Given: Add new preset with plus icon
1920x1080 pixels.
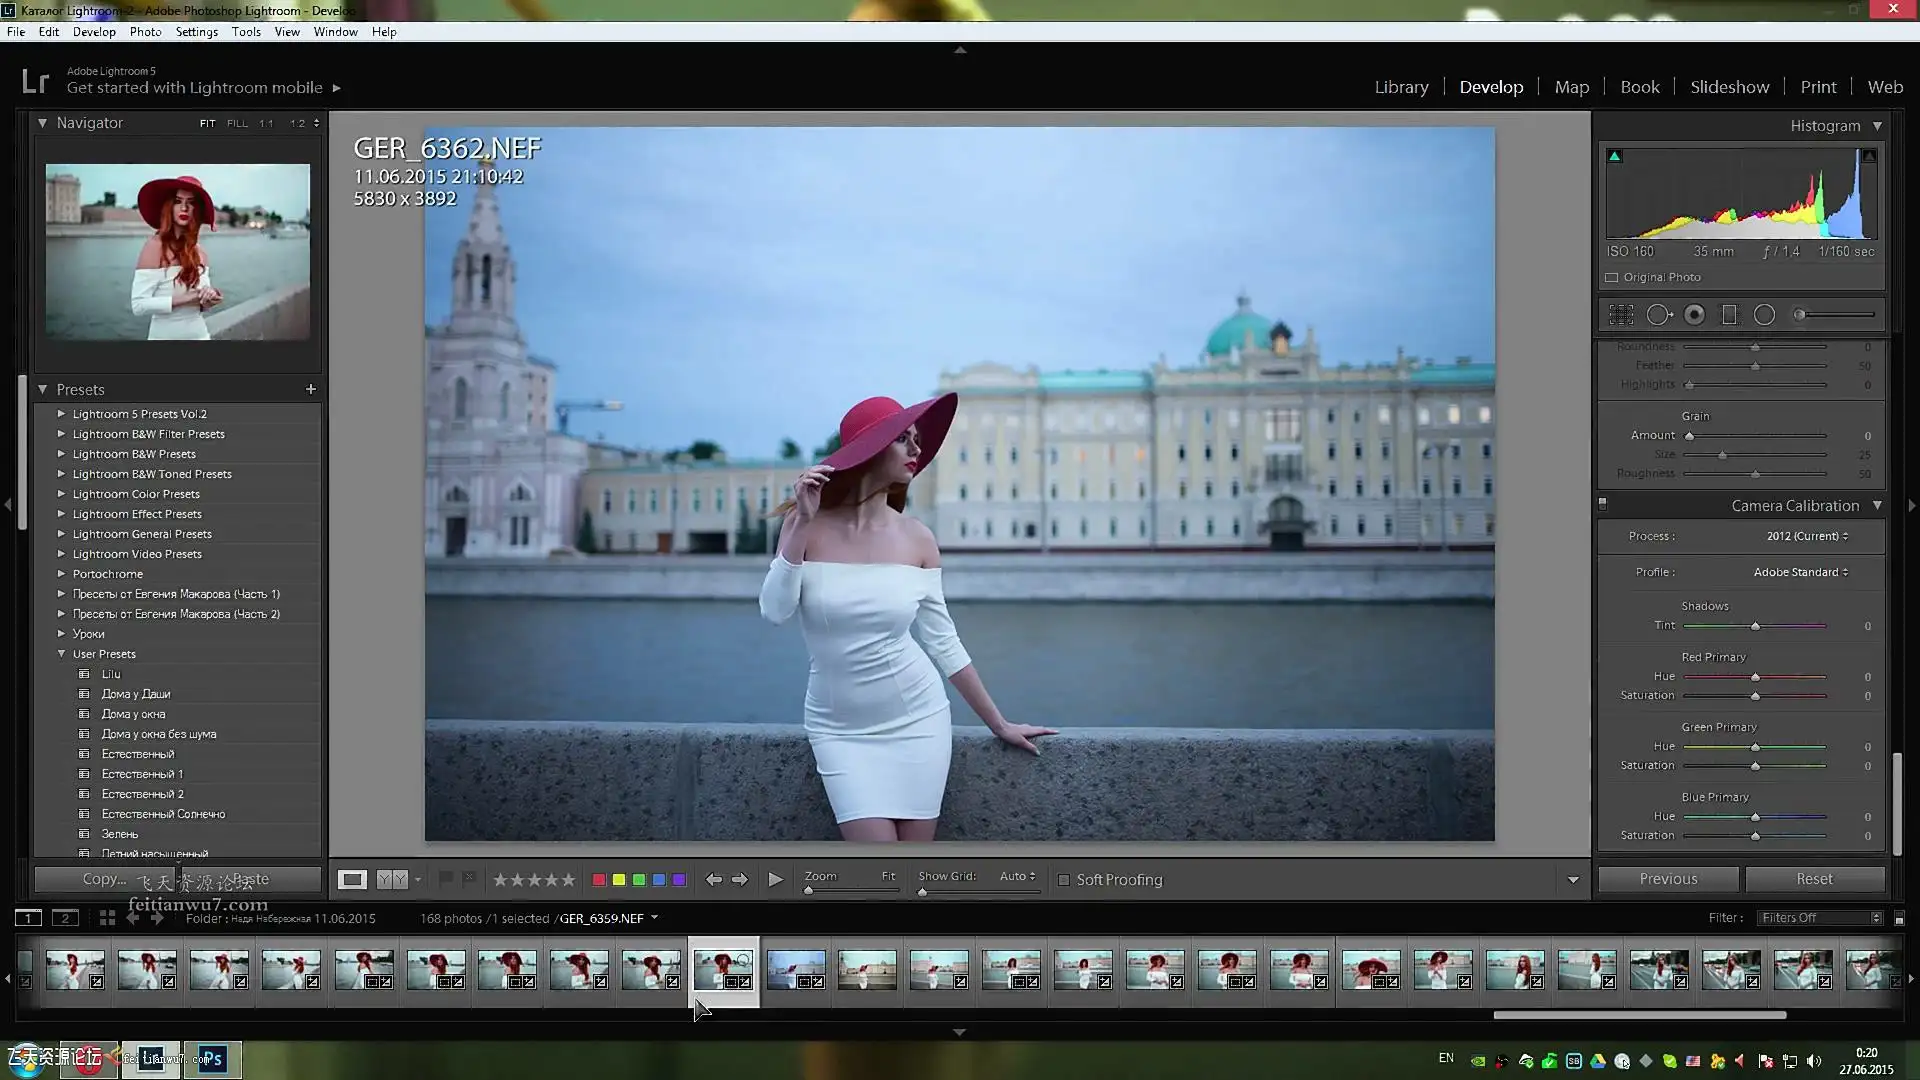Looking at the screenshot, I should coord(311,389).
